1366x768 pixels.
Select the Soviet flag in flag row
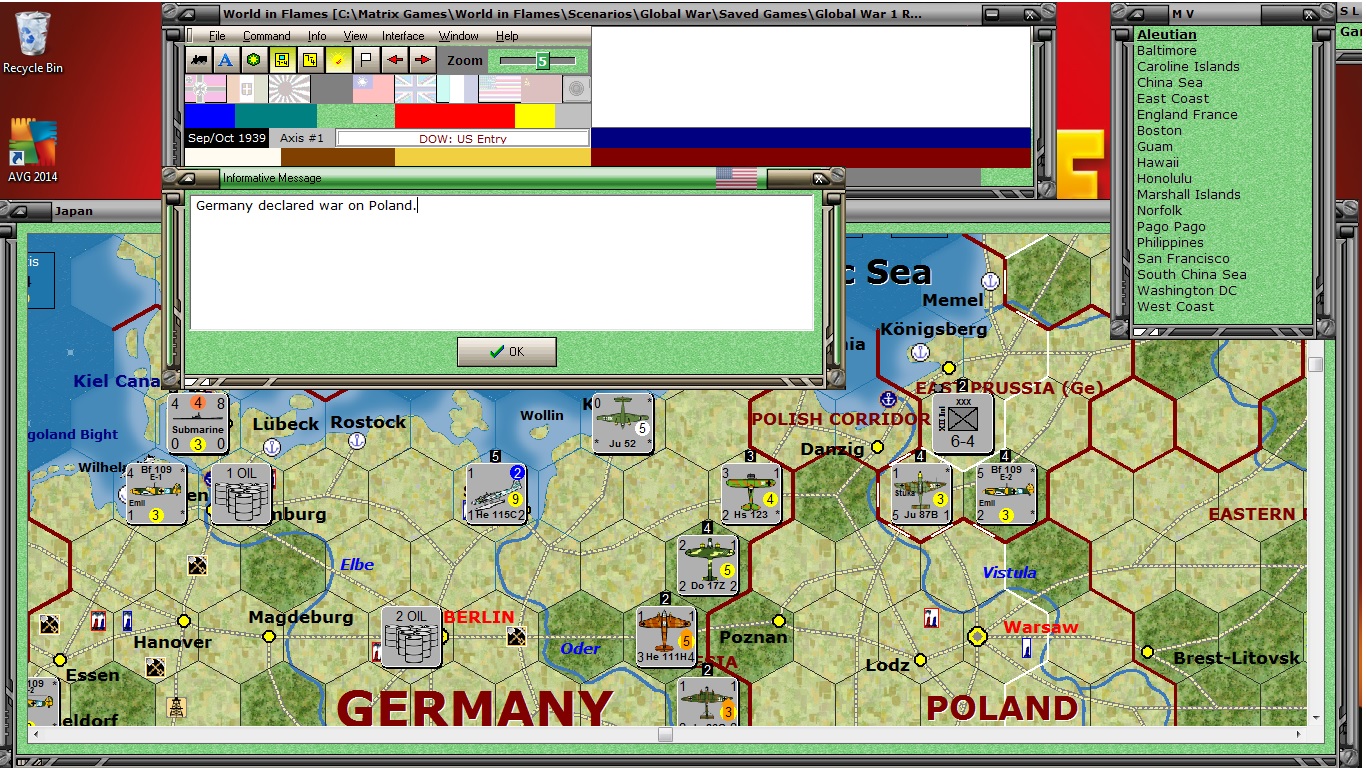[541, 89]
